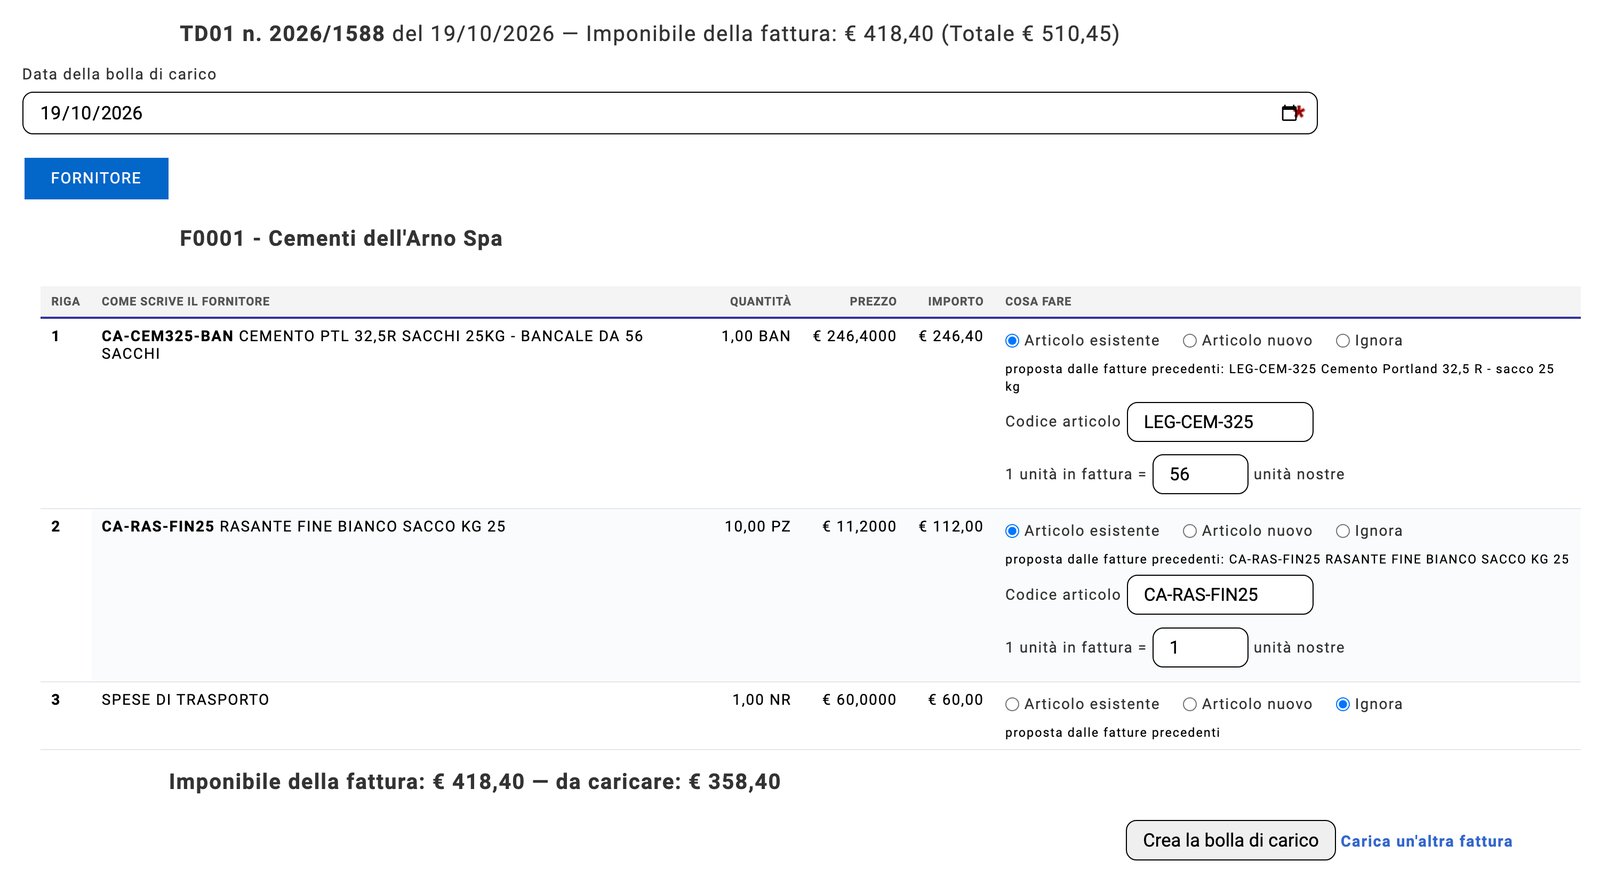Image resolution: width=1600 pixels, height=869 pixels.
Task: Choose 'Articolo nuovo' for Spese di trasporto
Action: 1190,704
